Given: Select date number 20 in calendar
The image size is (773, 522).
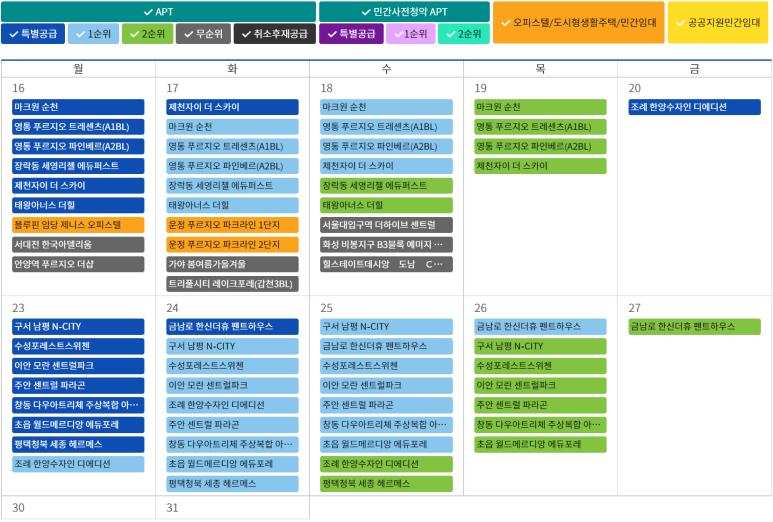Looking at the screenshot, I should tap(634, 88).
